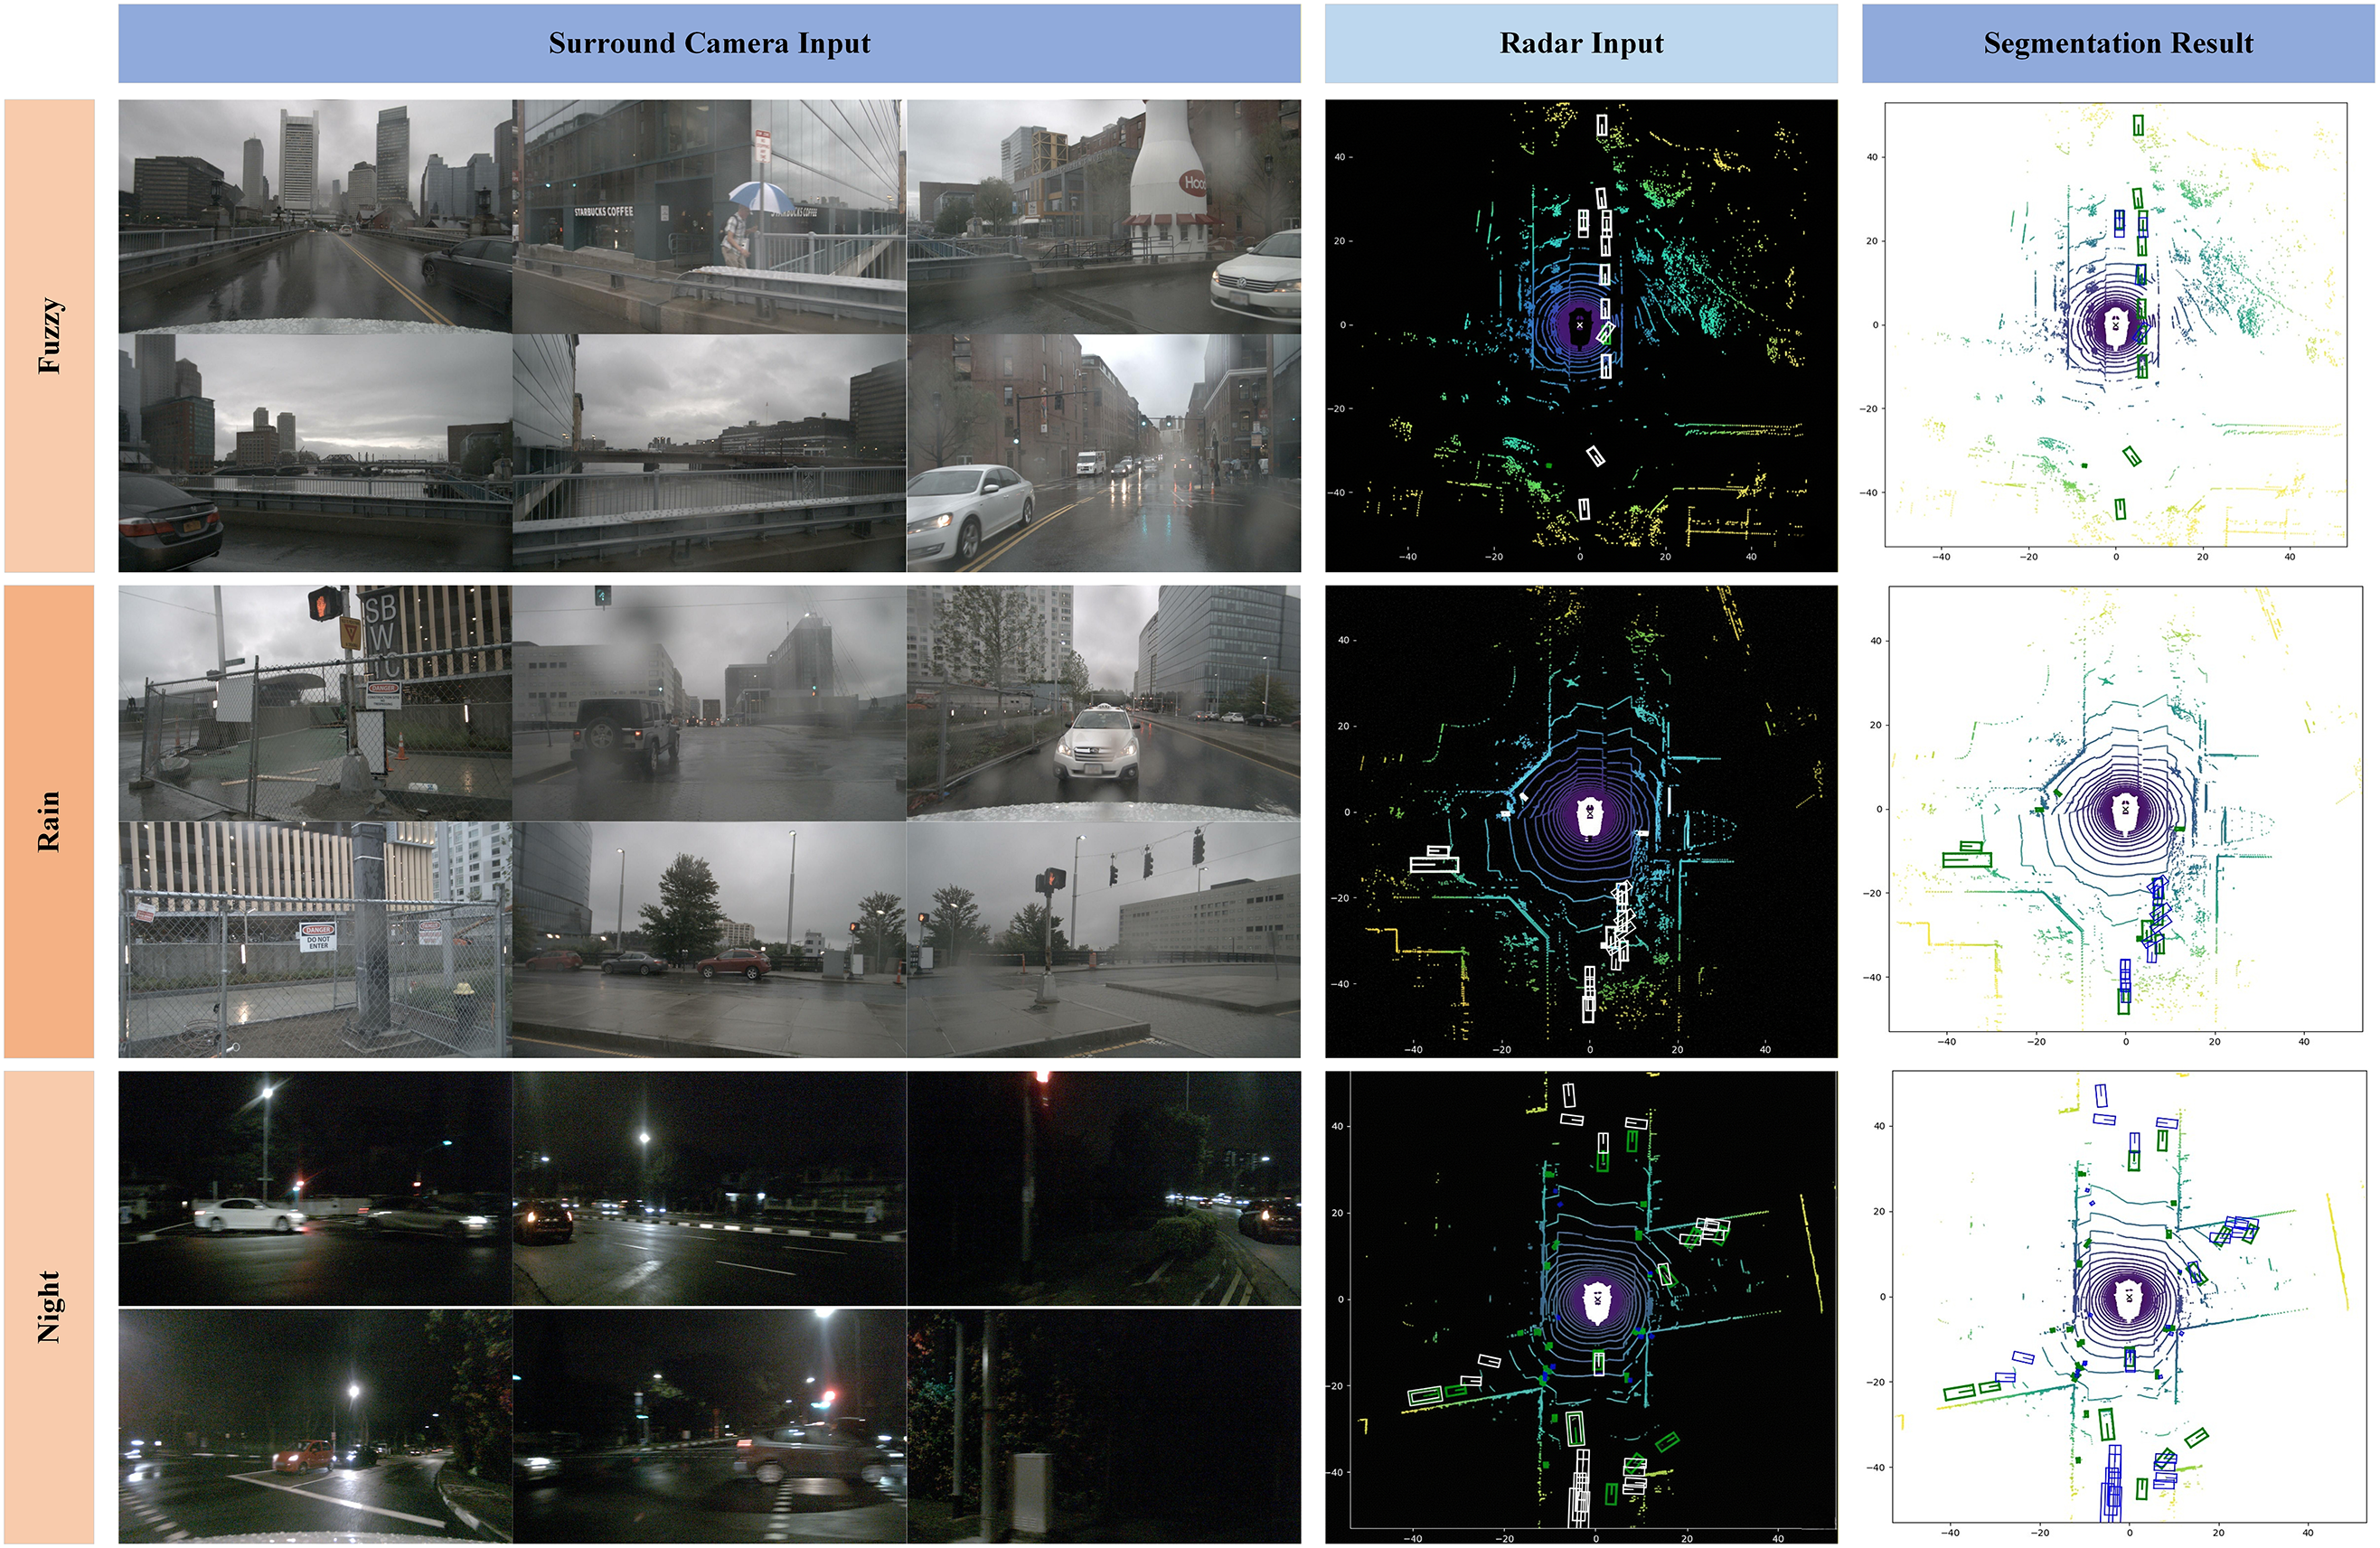Click the ego vehicle in Fuzzy radar plot
Screen dimensions: 2380x1548
[1579, 325]
